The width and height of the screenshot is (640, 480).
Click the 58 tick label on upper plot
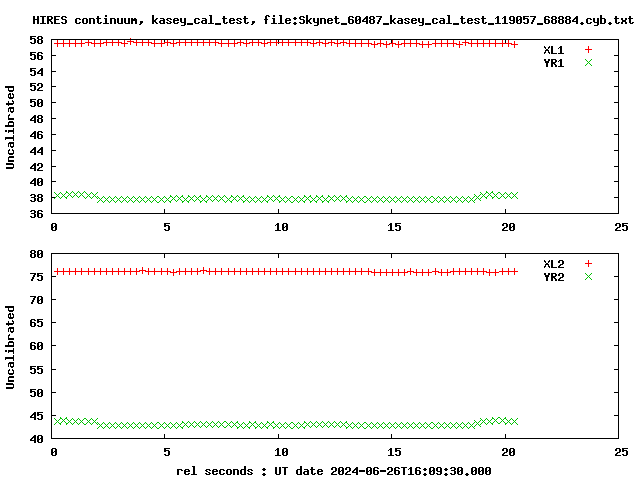[x=36, y=40]
